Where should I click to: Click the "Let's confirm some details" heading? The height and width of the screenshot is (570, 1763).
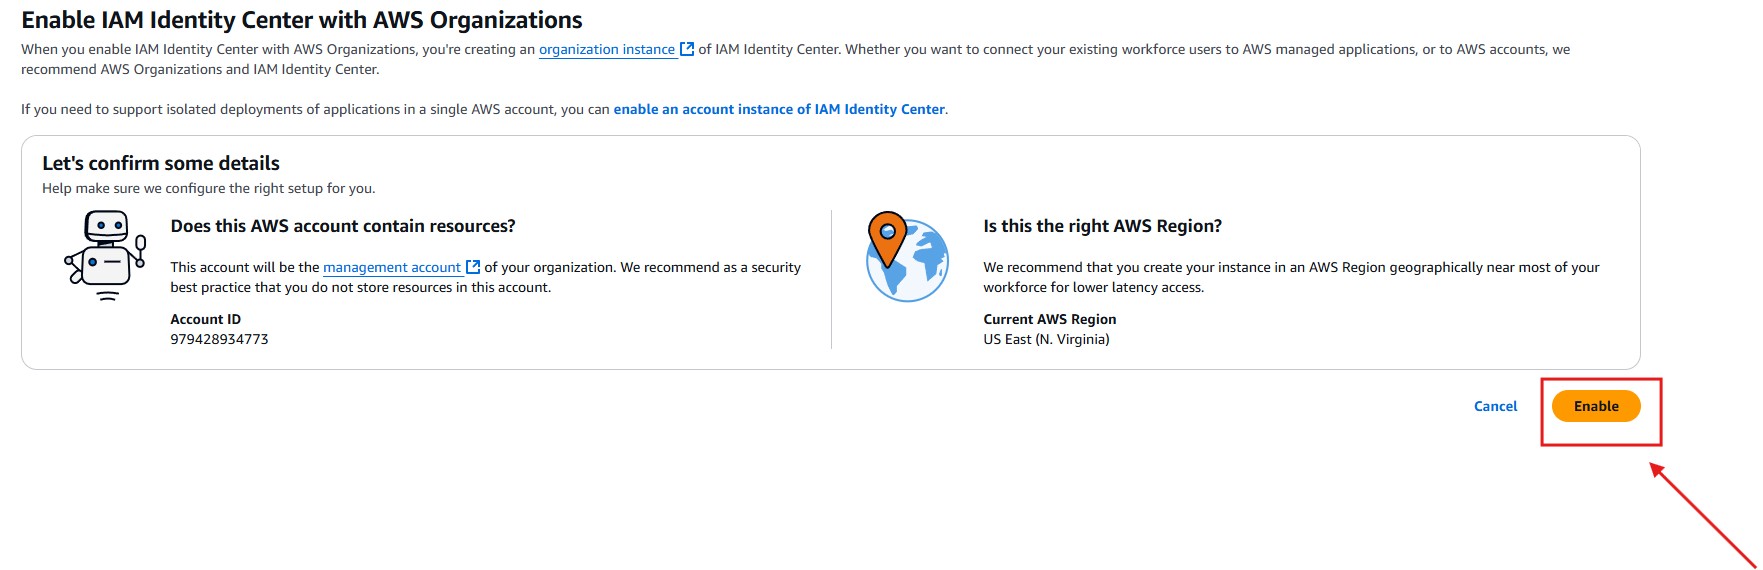(x=161, y=163)
